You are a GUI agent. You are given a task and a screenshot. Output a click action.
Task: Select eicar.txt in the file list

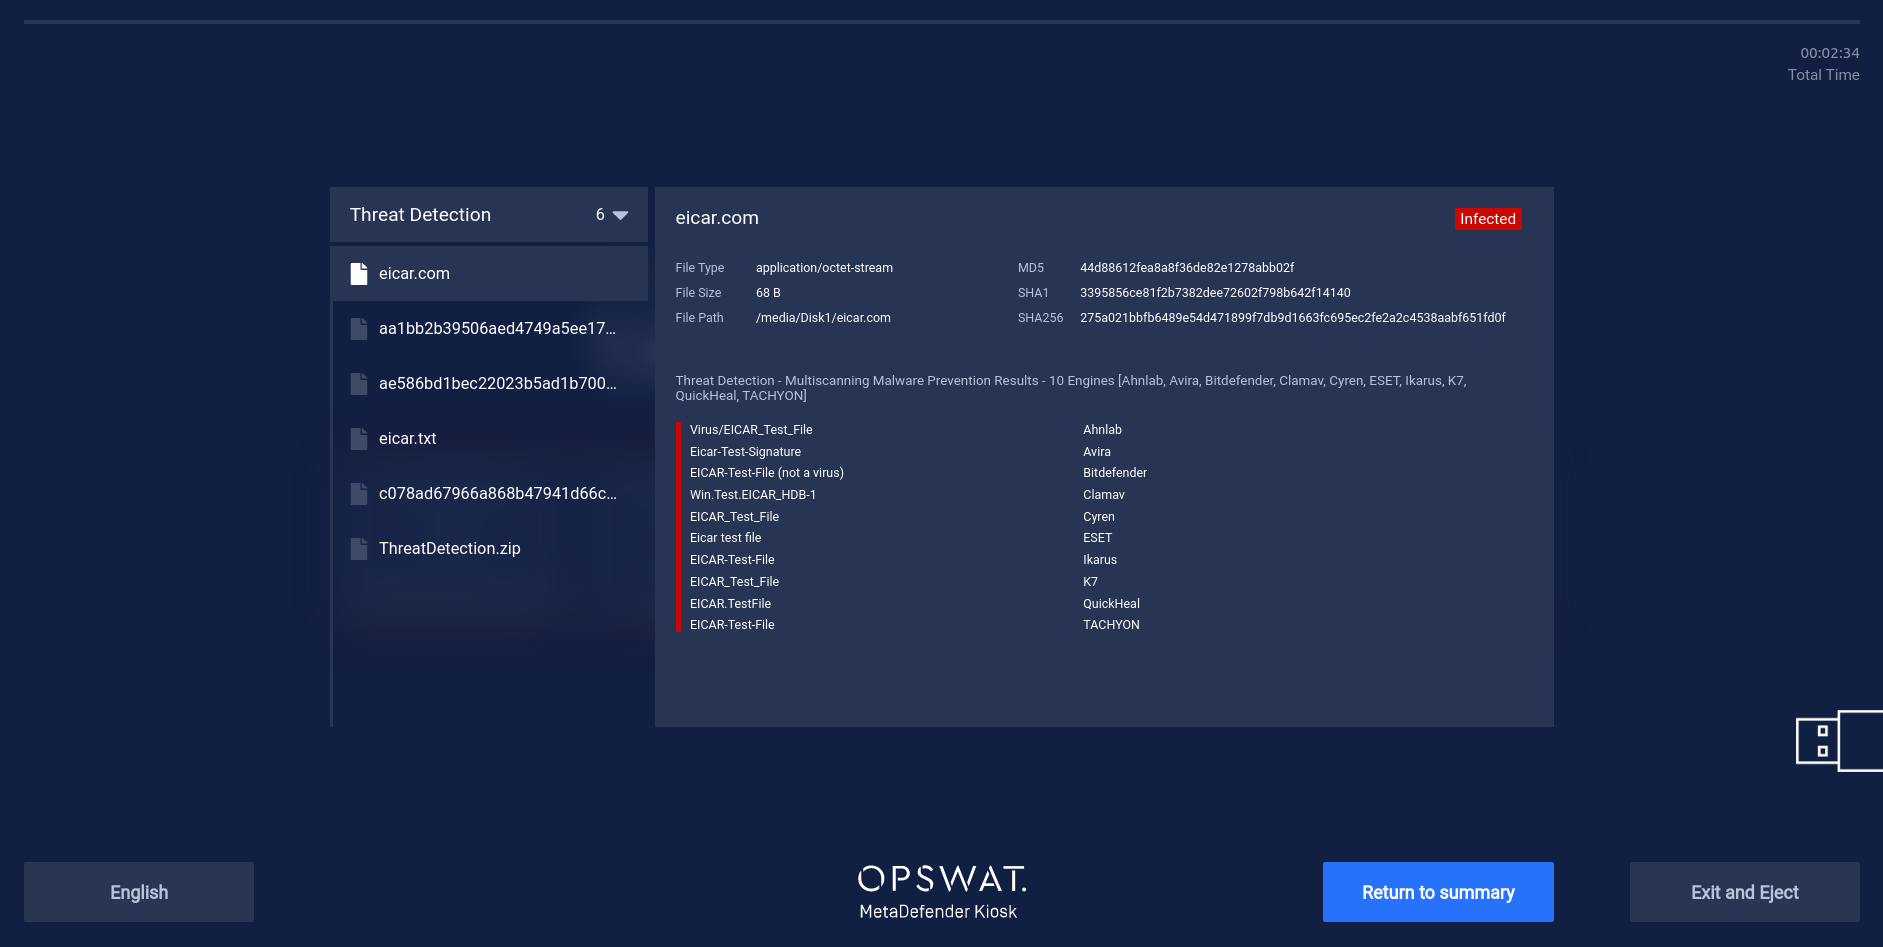click(x=489, y=439)
